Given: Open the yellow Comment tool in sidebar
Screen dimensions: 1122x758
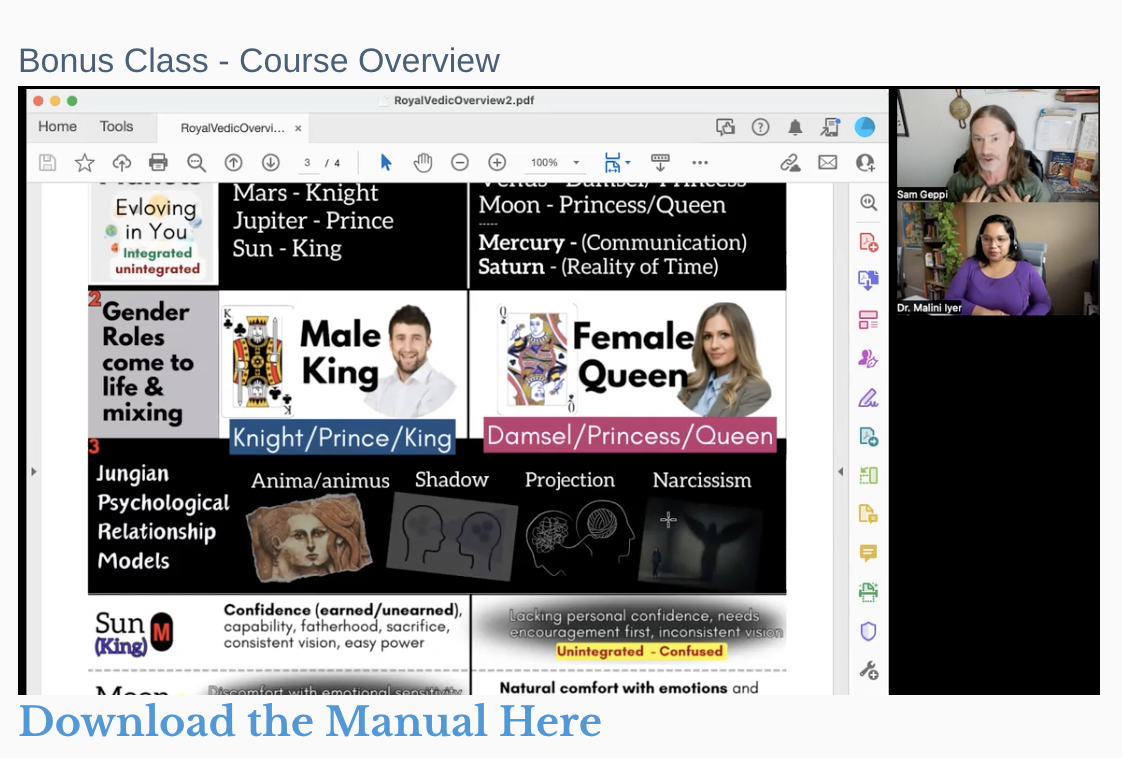Looking at the screenshot, I should pos(868,553).
